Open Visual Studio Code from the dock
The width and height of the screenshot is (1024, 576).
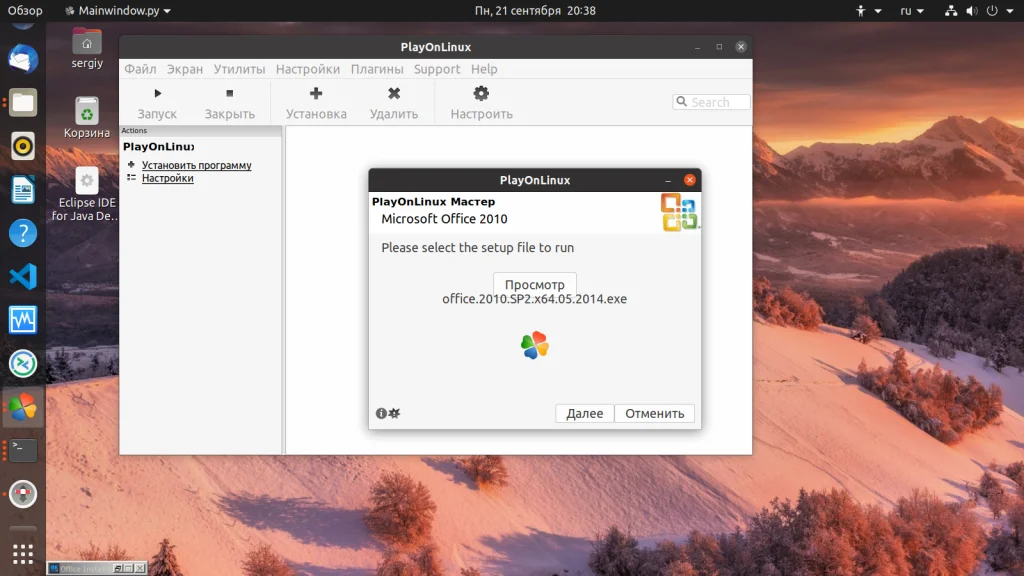click(x=23, y=277)
